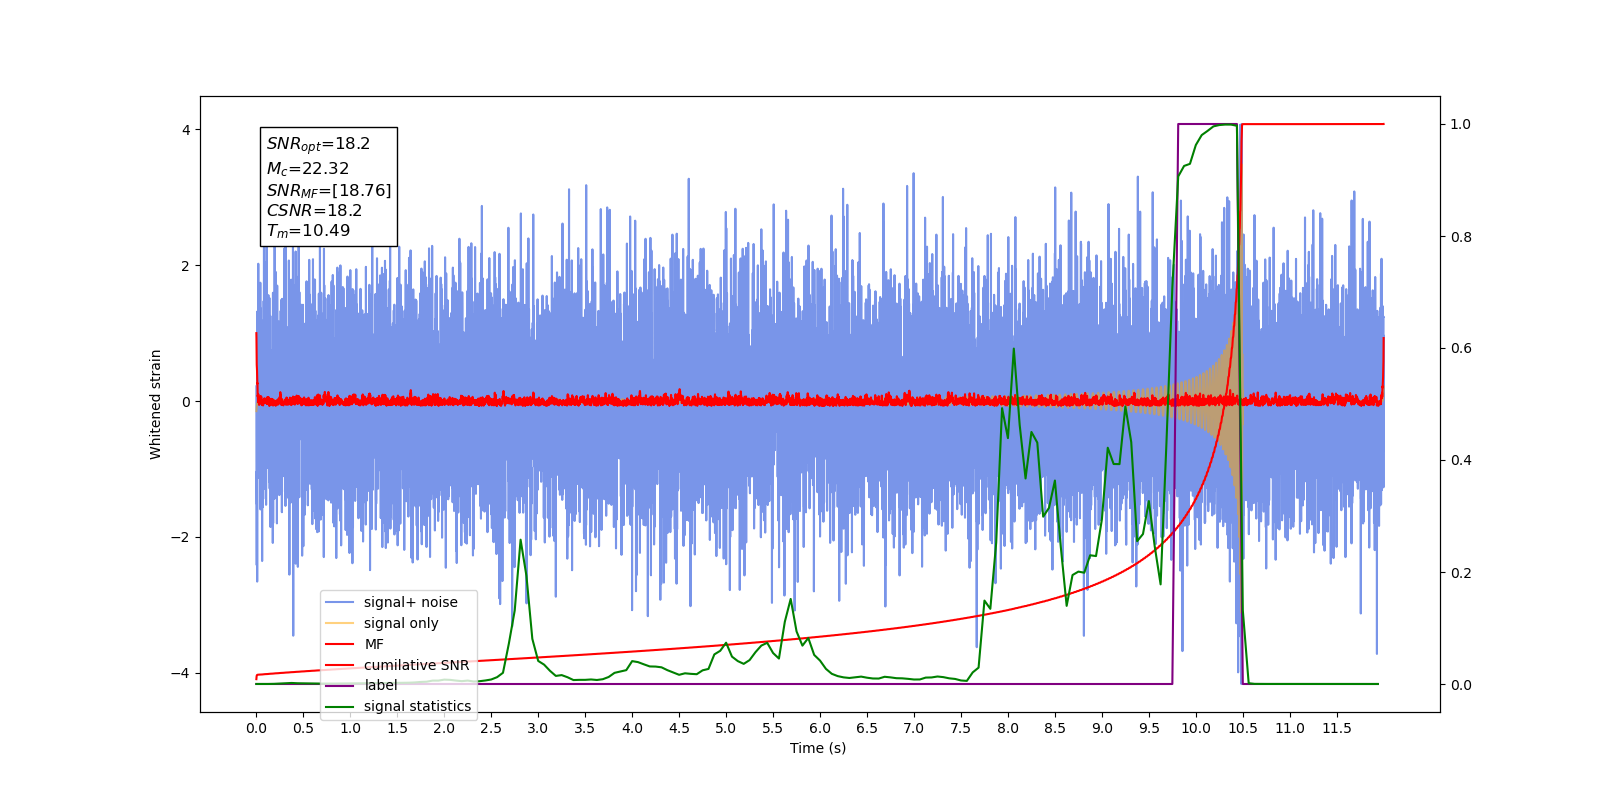Click the 5.5 tick on time axis
Viewport: 1600px width, 800px height.
773,728
